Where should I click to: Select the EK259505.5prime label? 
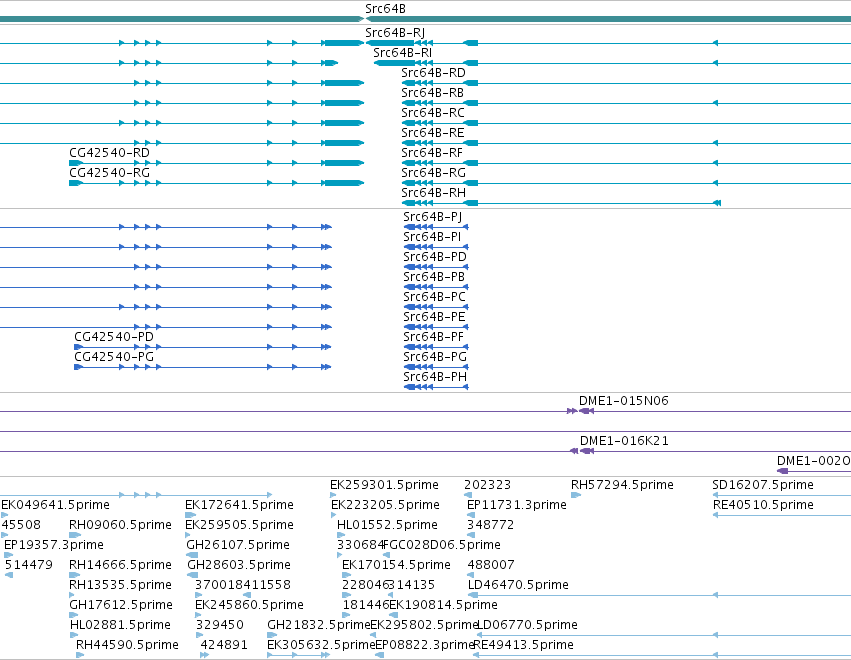click(x=239, y=525)
